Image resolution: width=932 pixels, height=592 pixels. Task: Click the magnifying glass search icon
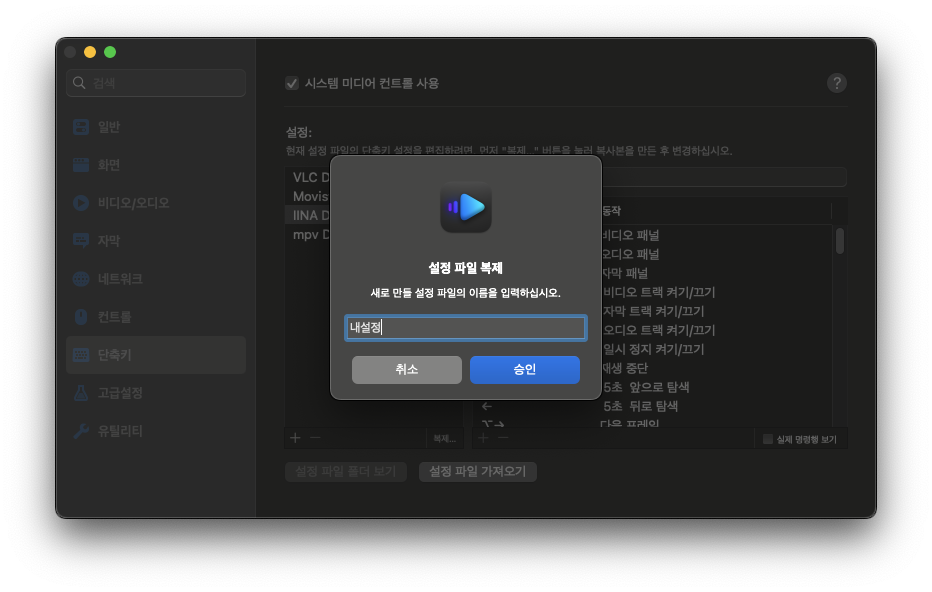tap(79, 83)
